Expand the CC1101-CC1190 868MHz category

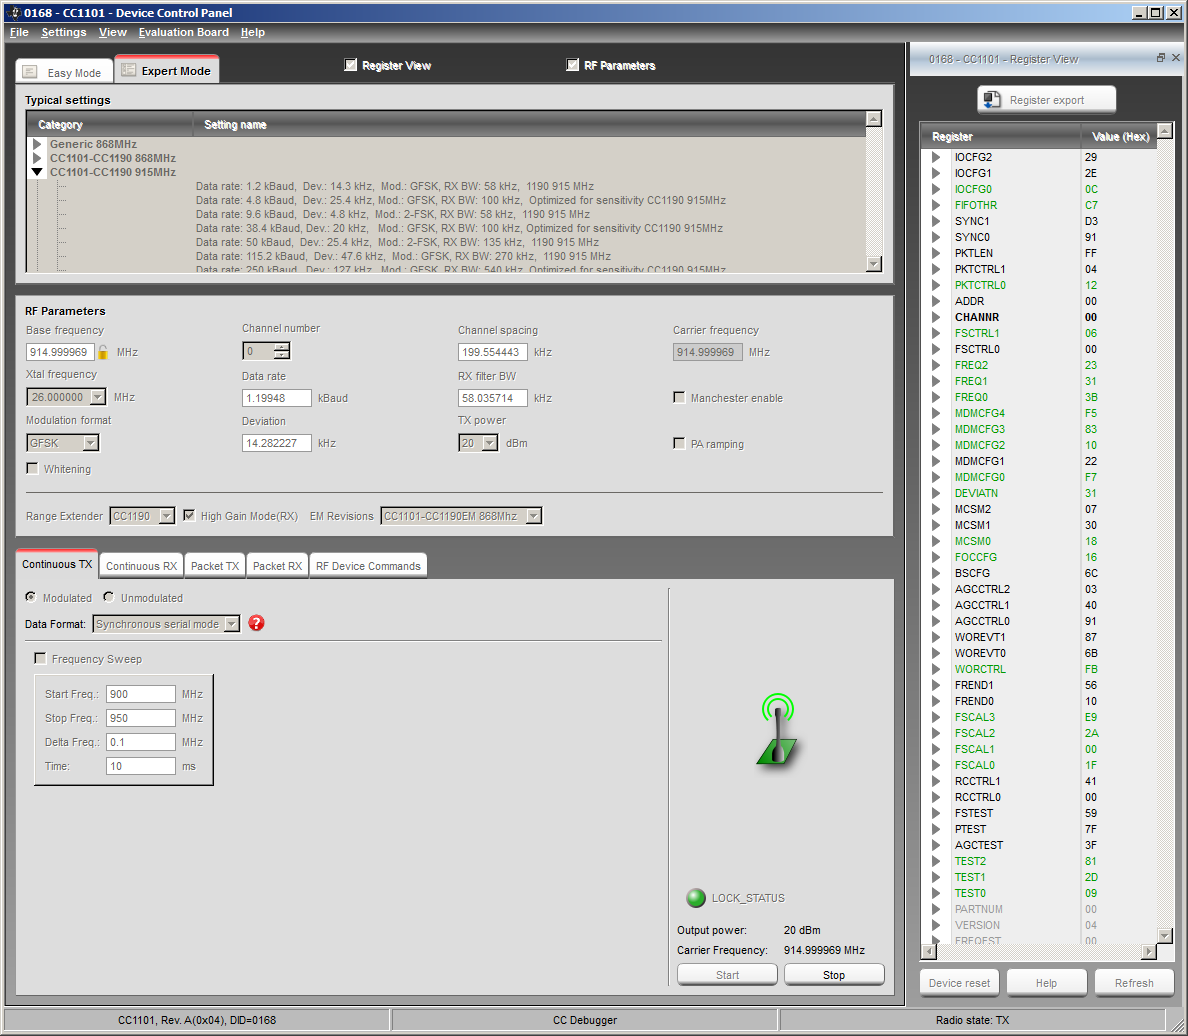[x=36, y=158]
